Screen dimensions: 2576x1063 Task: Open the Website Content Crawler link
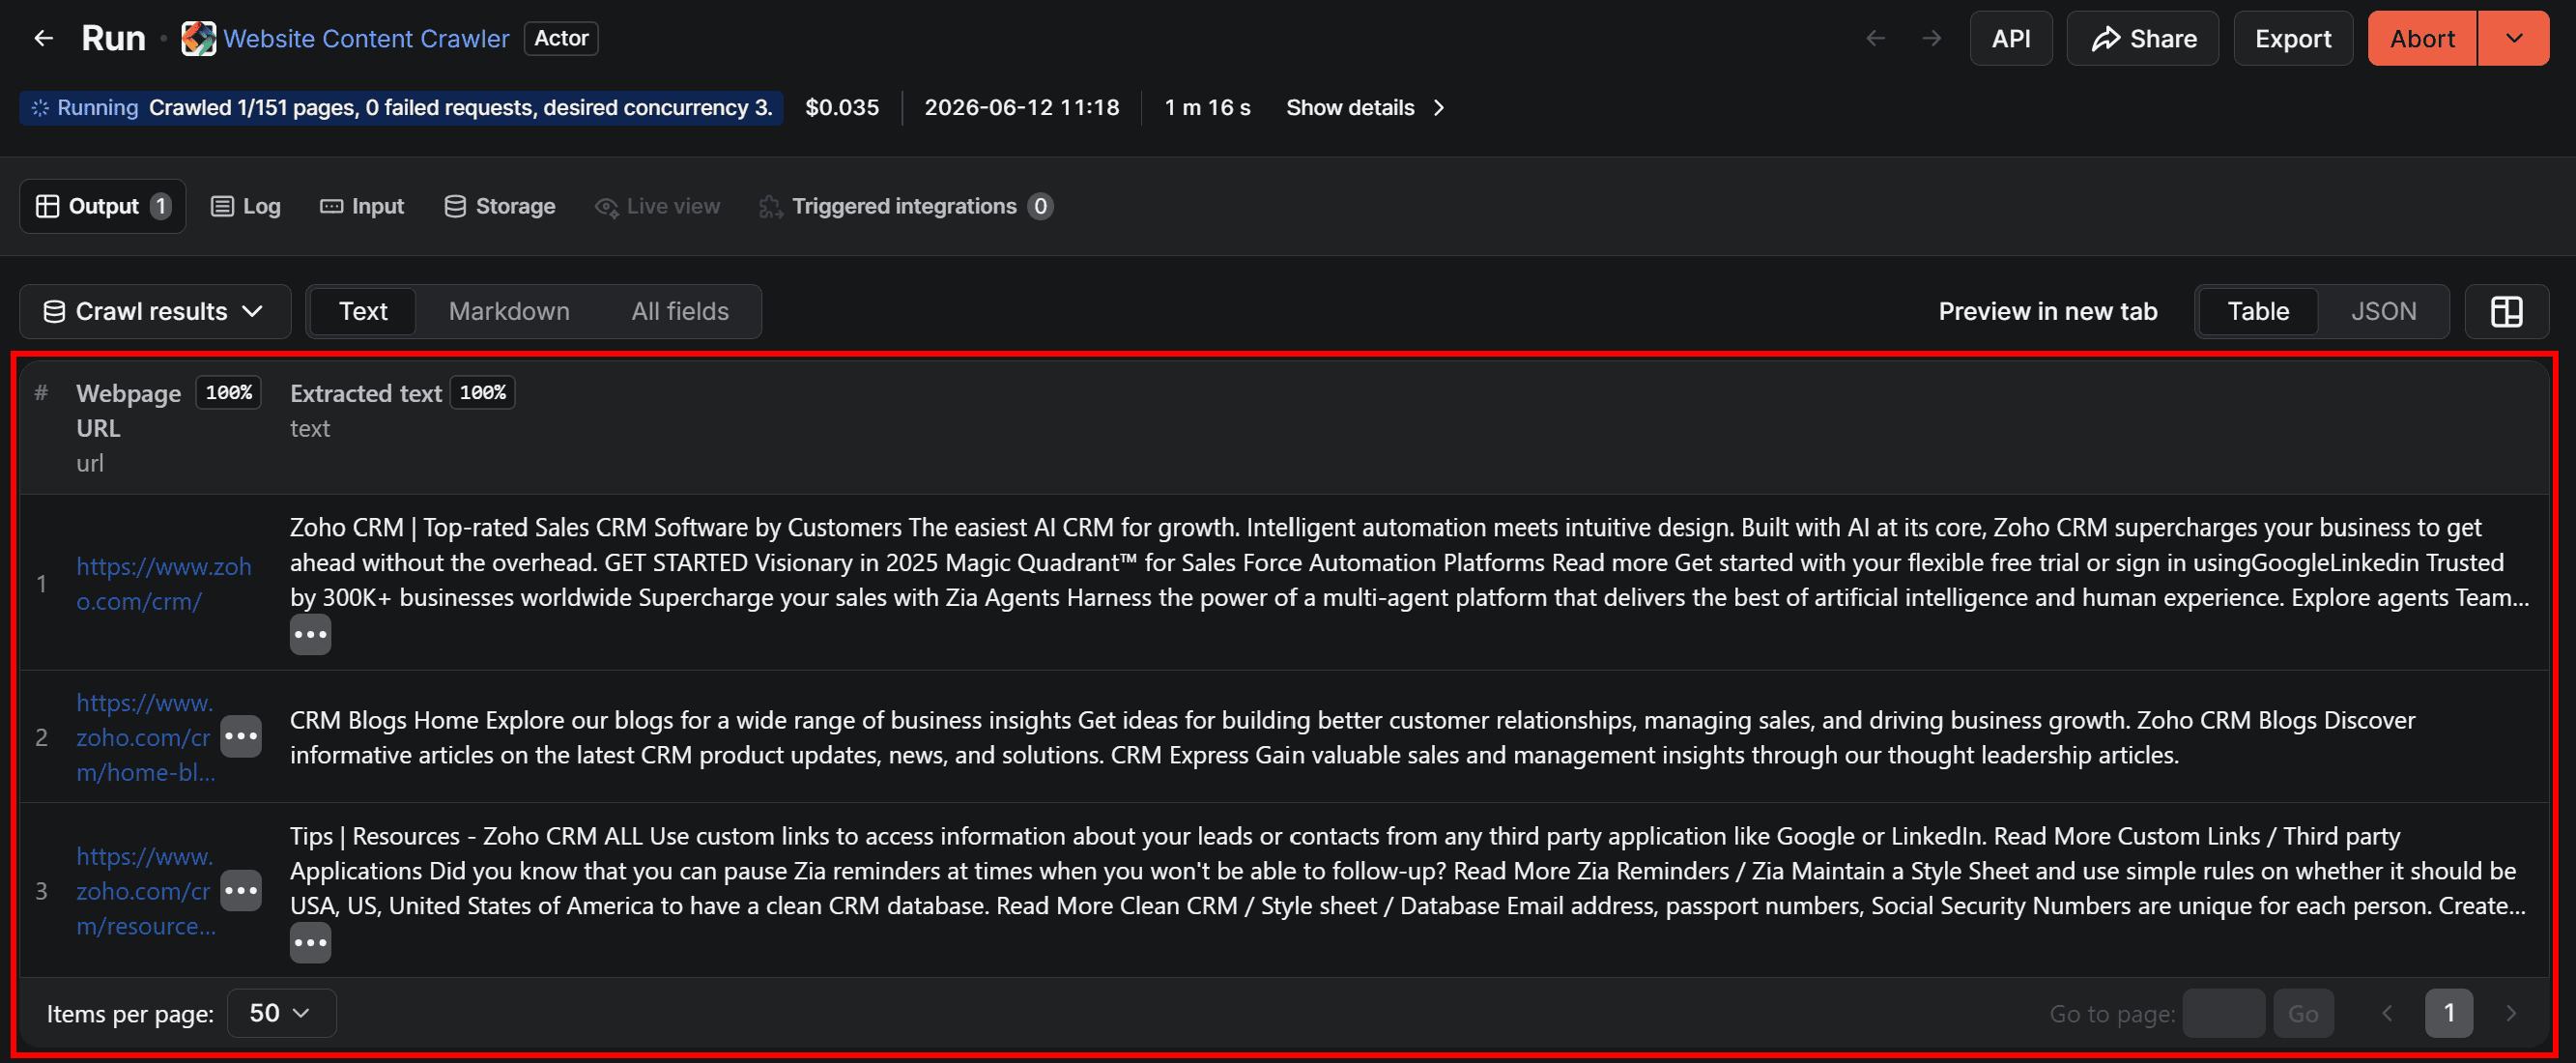366,38
